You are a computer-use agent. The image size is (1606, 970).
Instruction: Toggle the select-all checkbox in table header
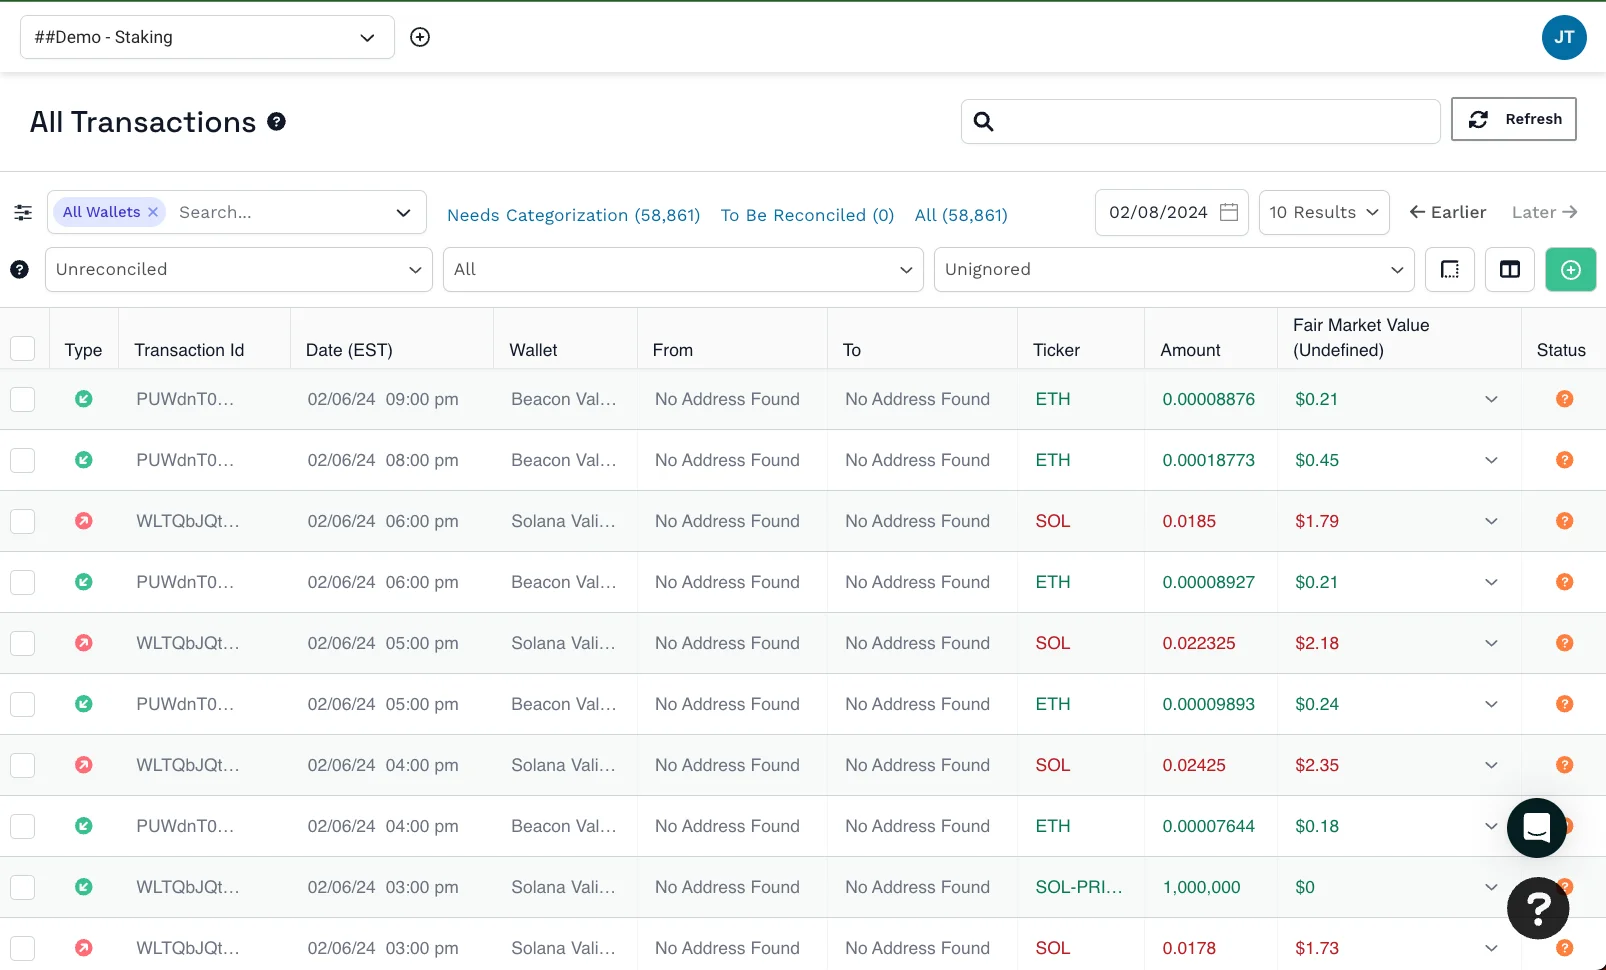tap(22, 349)
